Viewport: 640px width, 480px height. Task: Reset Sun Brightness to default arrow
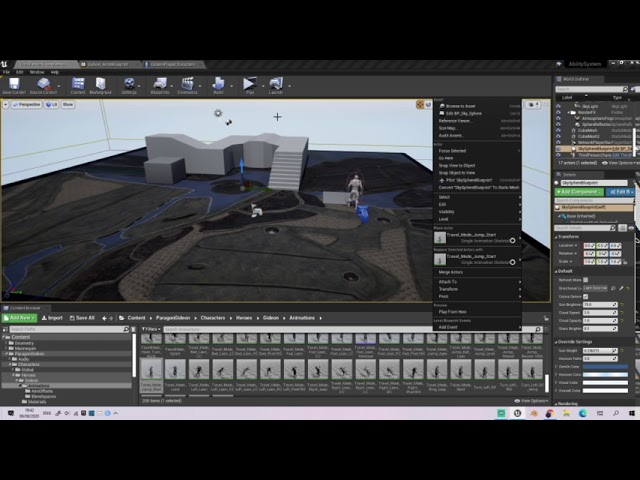[x=622, y=304]
